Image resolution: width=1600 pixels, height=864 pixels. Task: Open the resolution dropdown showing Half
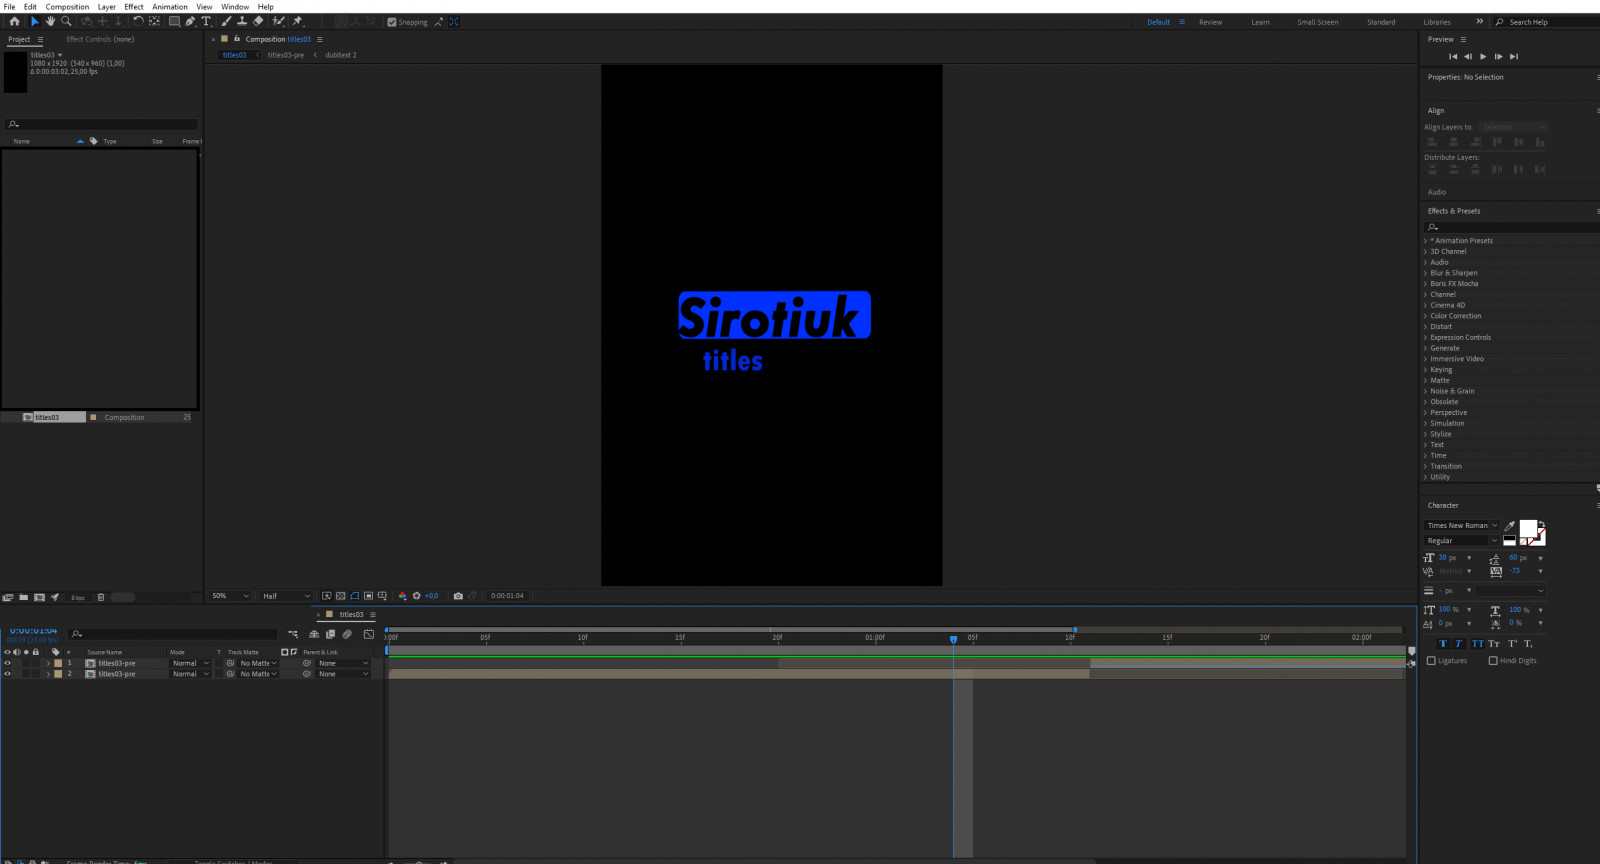tap(286, 596)
